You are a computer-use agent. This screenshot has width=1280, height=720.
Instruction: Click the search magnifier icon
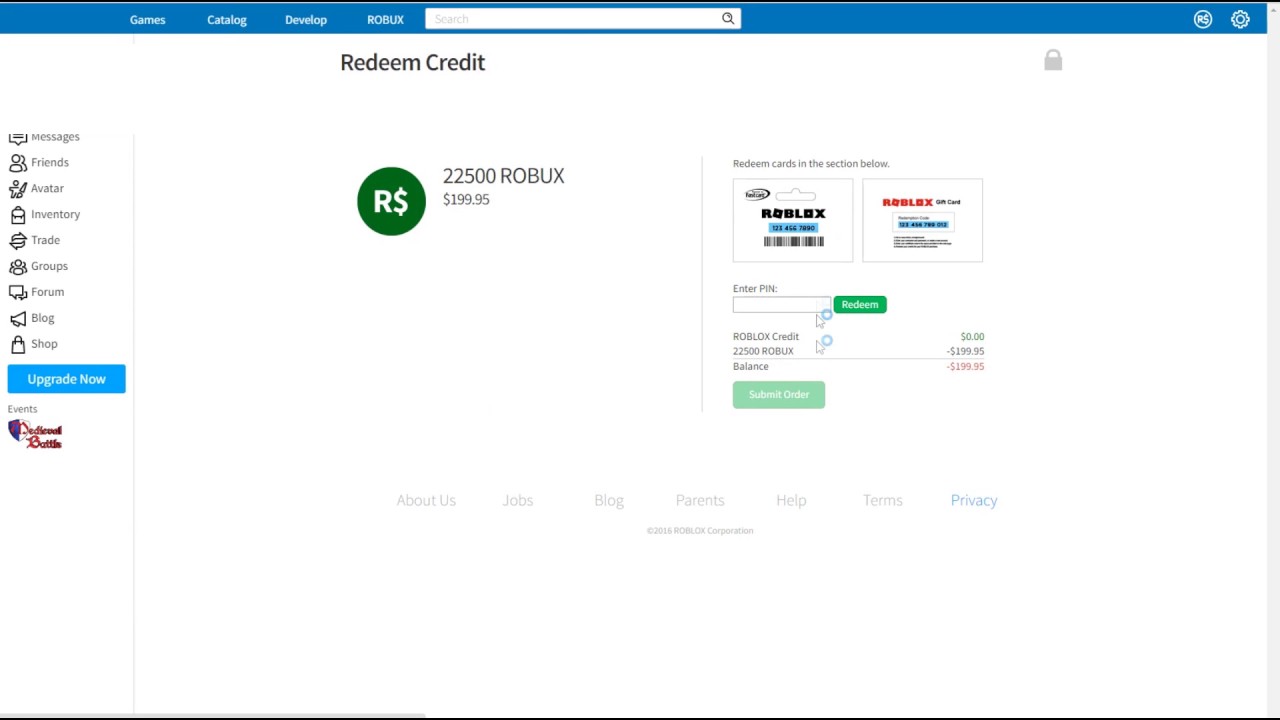pos(728,18)
